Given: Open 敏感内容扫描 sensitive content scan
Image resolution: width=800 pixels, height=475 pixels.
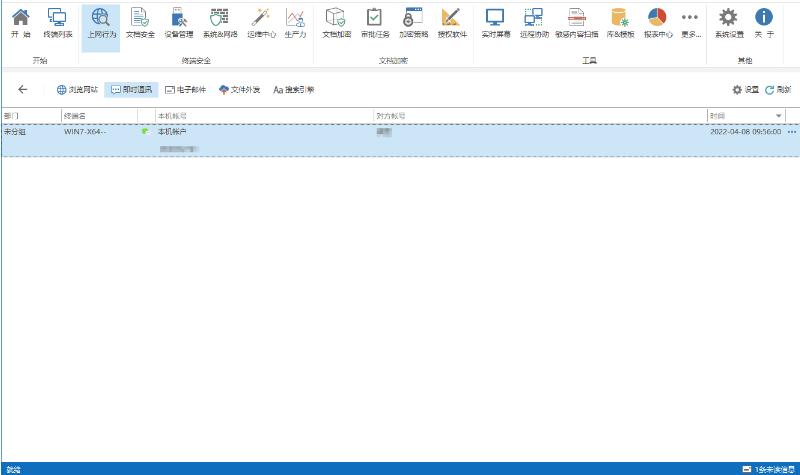Looking at the screenshot, I should click(576, 23).
